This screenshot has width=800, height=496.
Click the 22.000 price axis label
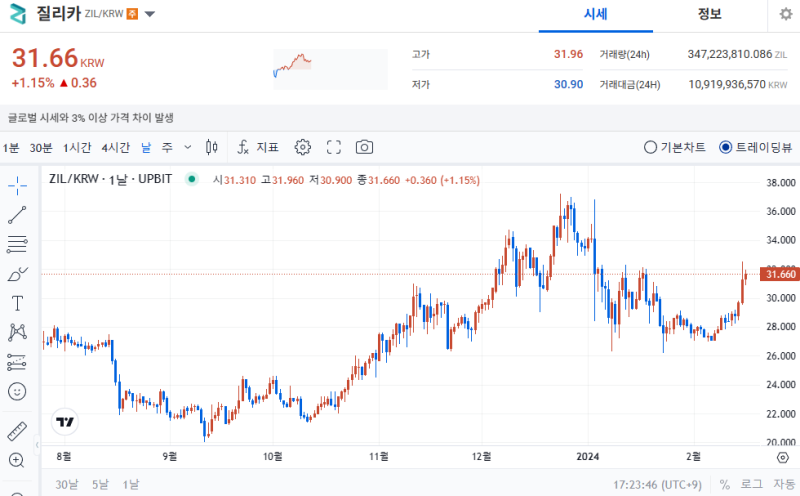tap(781, 414)
